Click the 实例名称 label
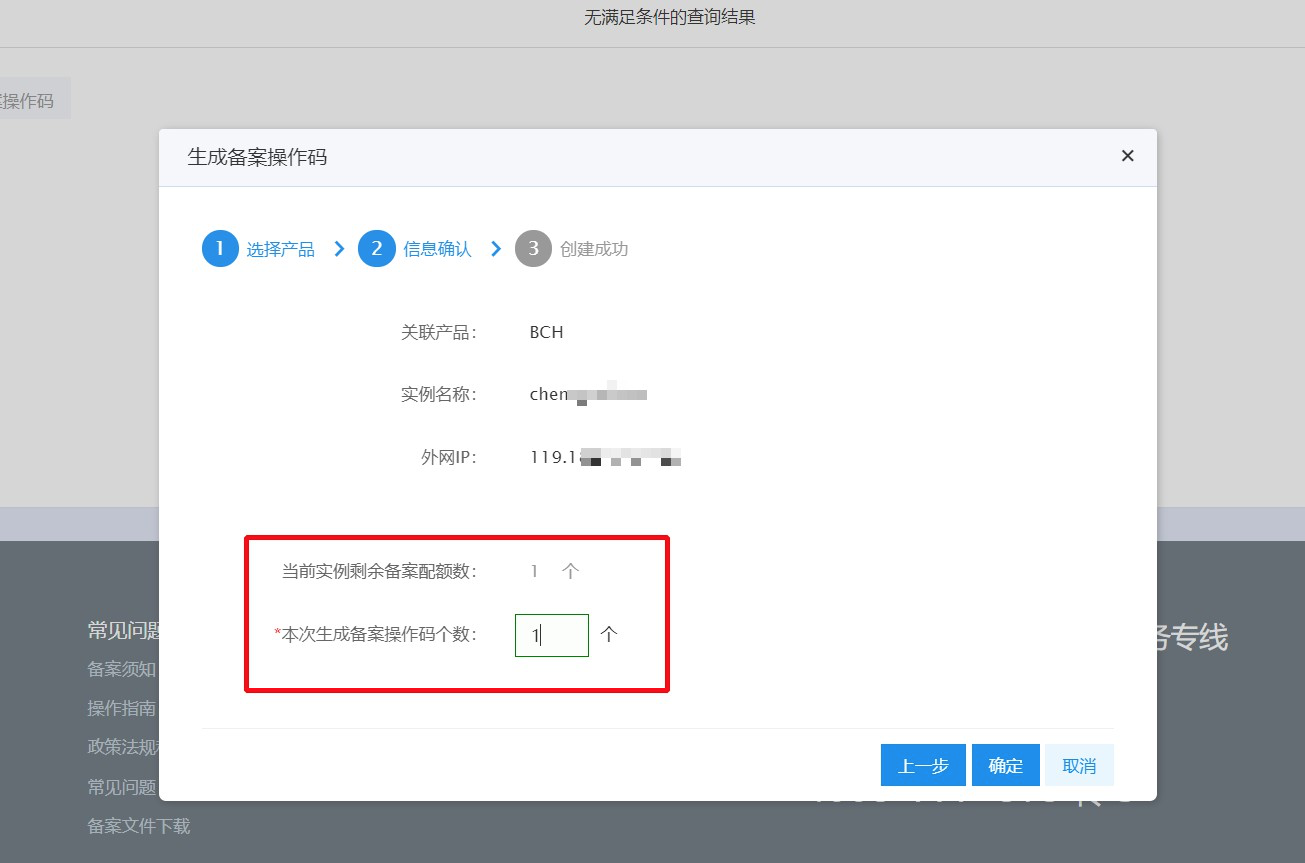The height and width of the screenshot is (863, 1305). tap(439, 395)
